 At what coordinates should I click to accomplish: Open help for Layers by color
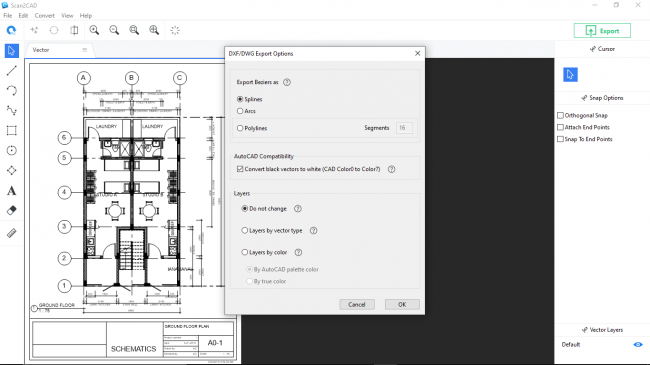pos(298,252)
